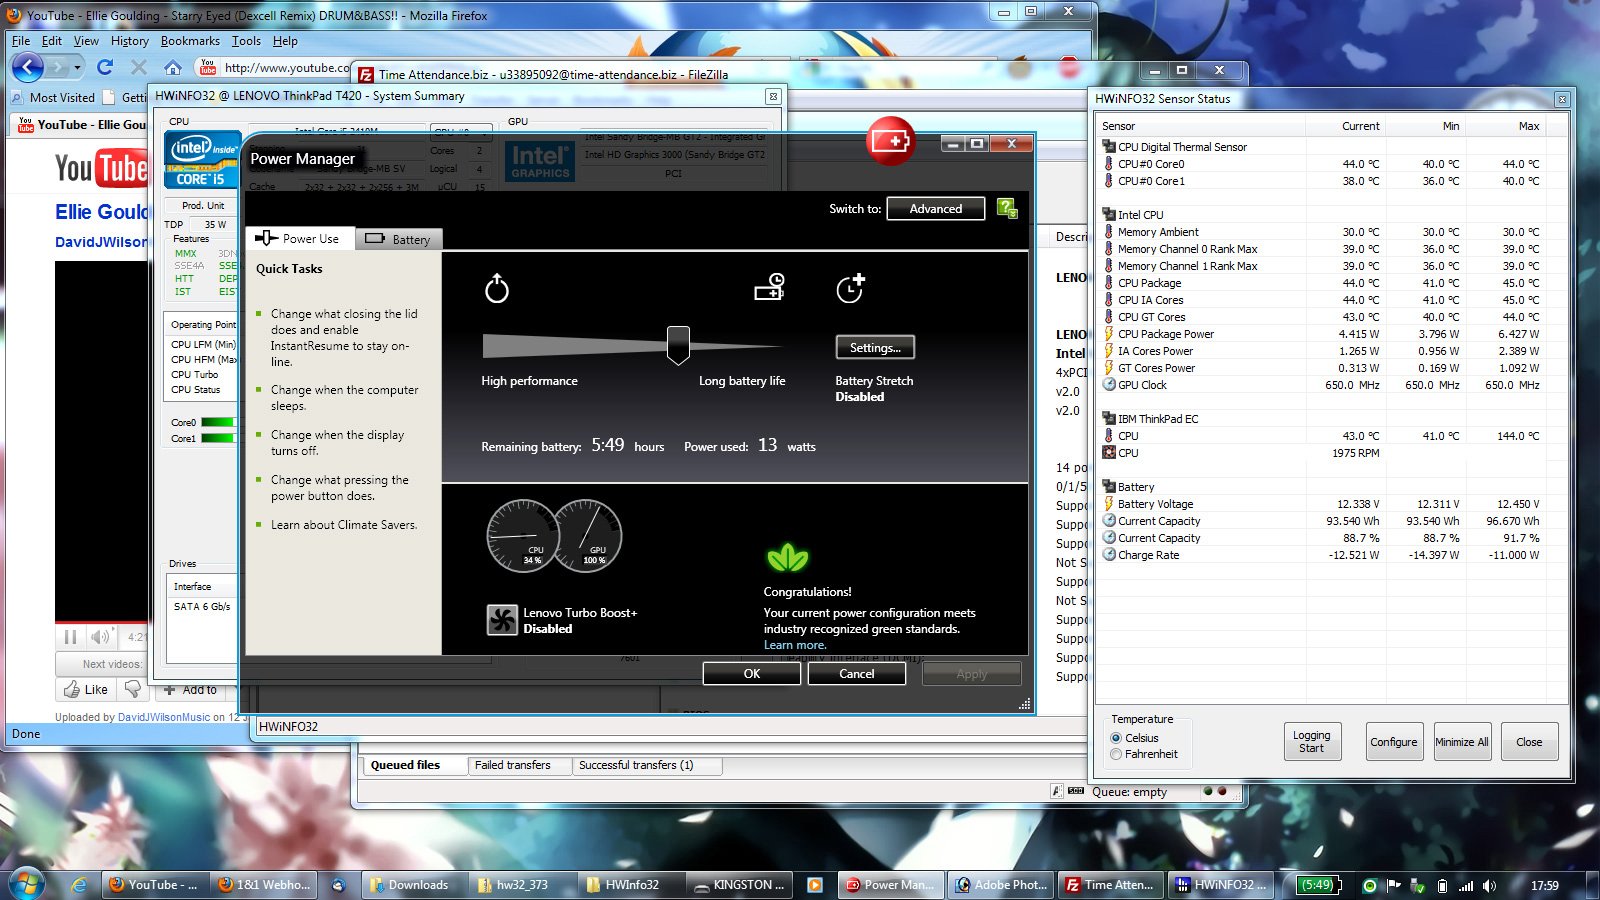Click the Learn more. link
Screen dimensions: 1600x900
coord(795,645)
